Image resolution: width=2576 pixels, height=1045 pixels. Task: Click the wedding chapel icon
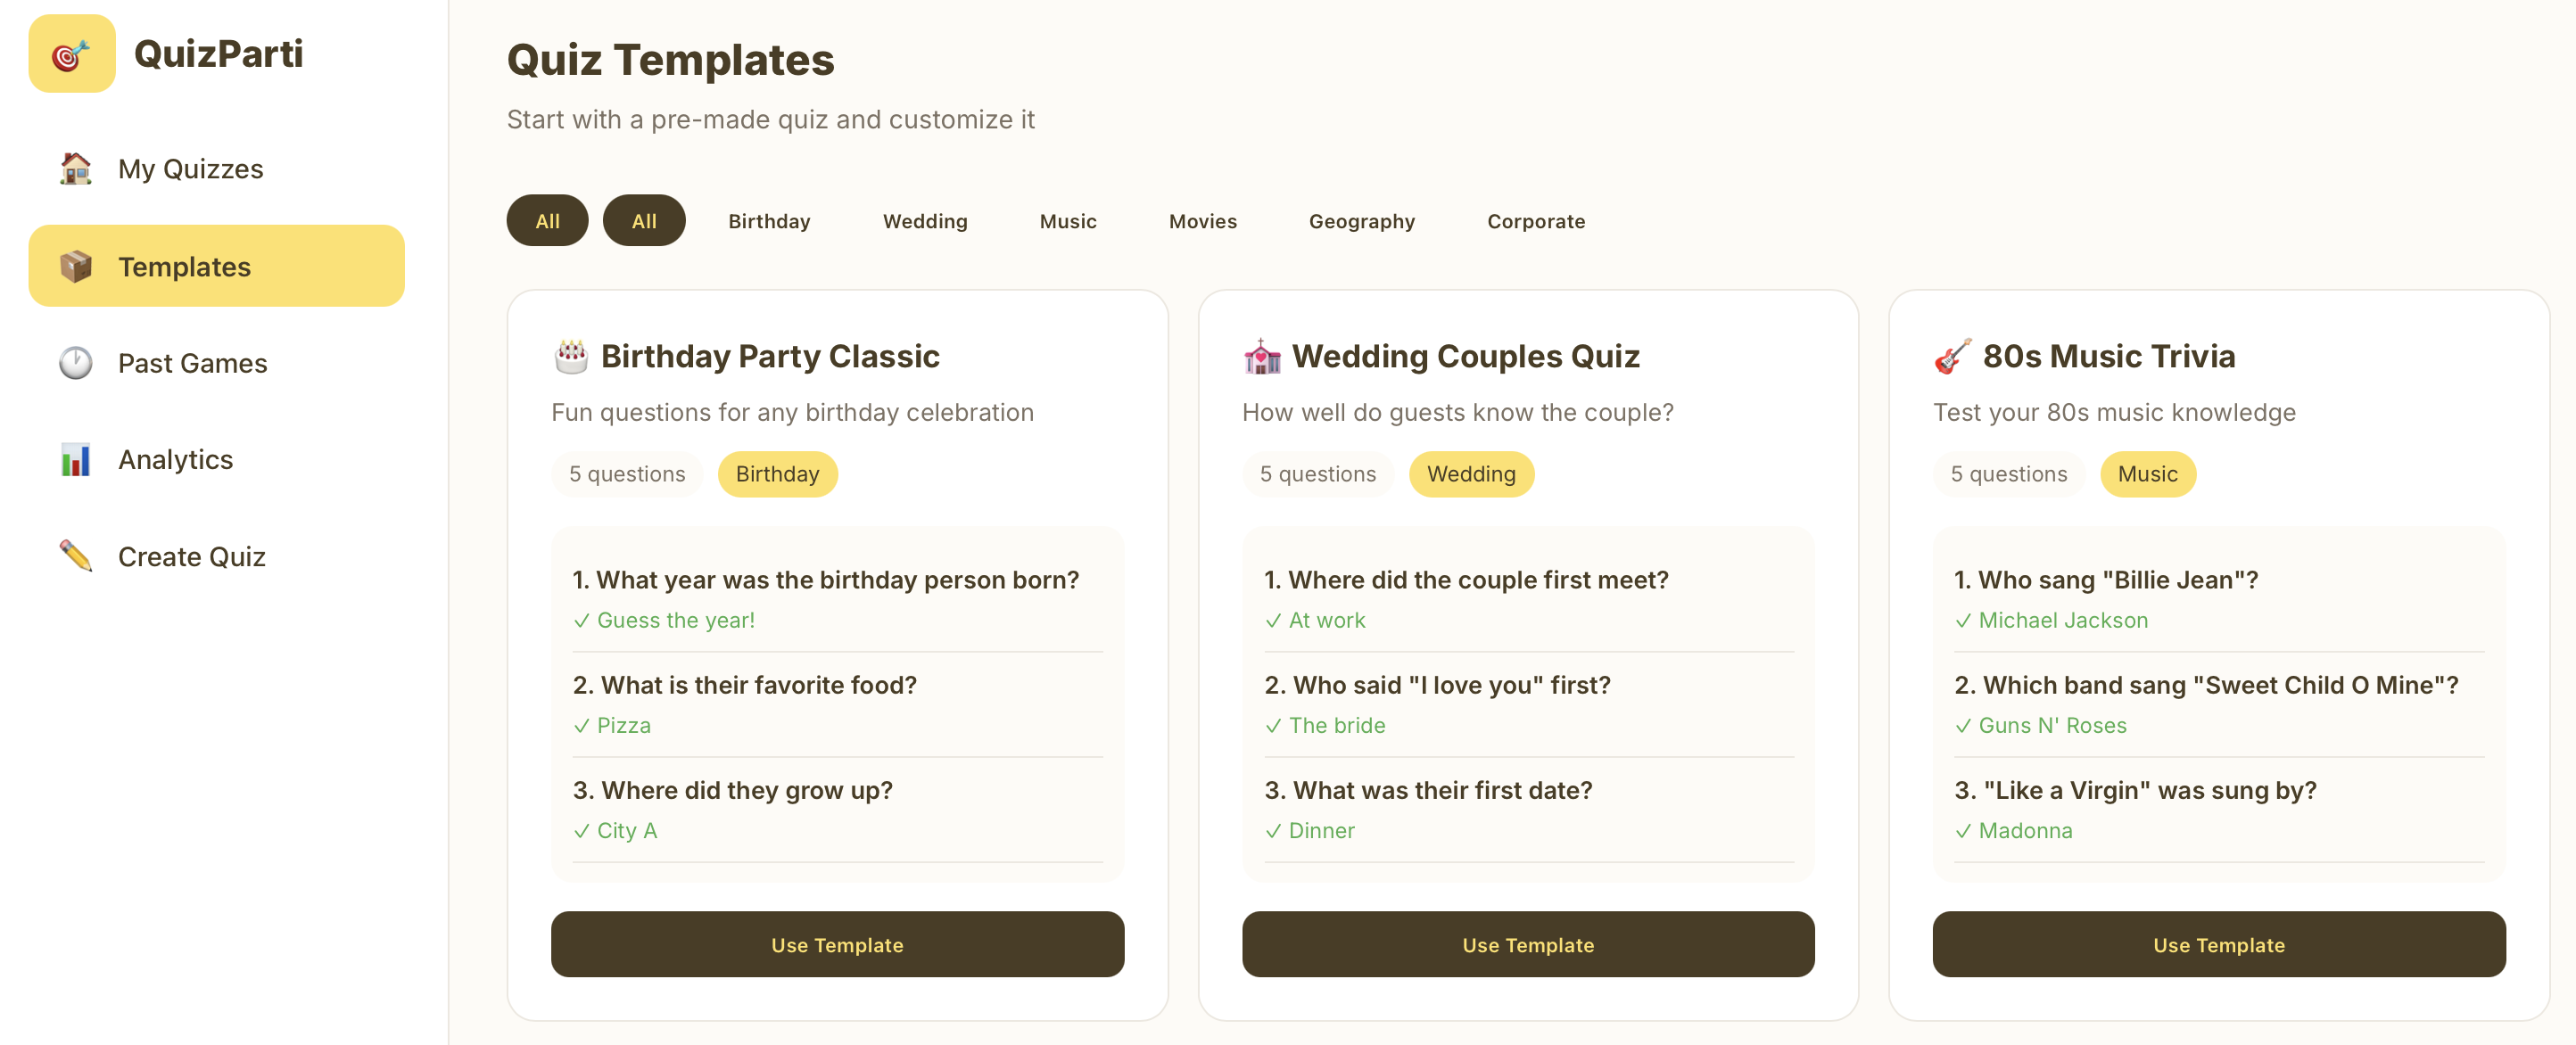click(x=1262, y=357)
